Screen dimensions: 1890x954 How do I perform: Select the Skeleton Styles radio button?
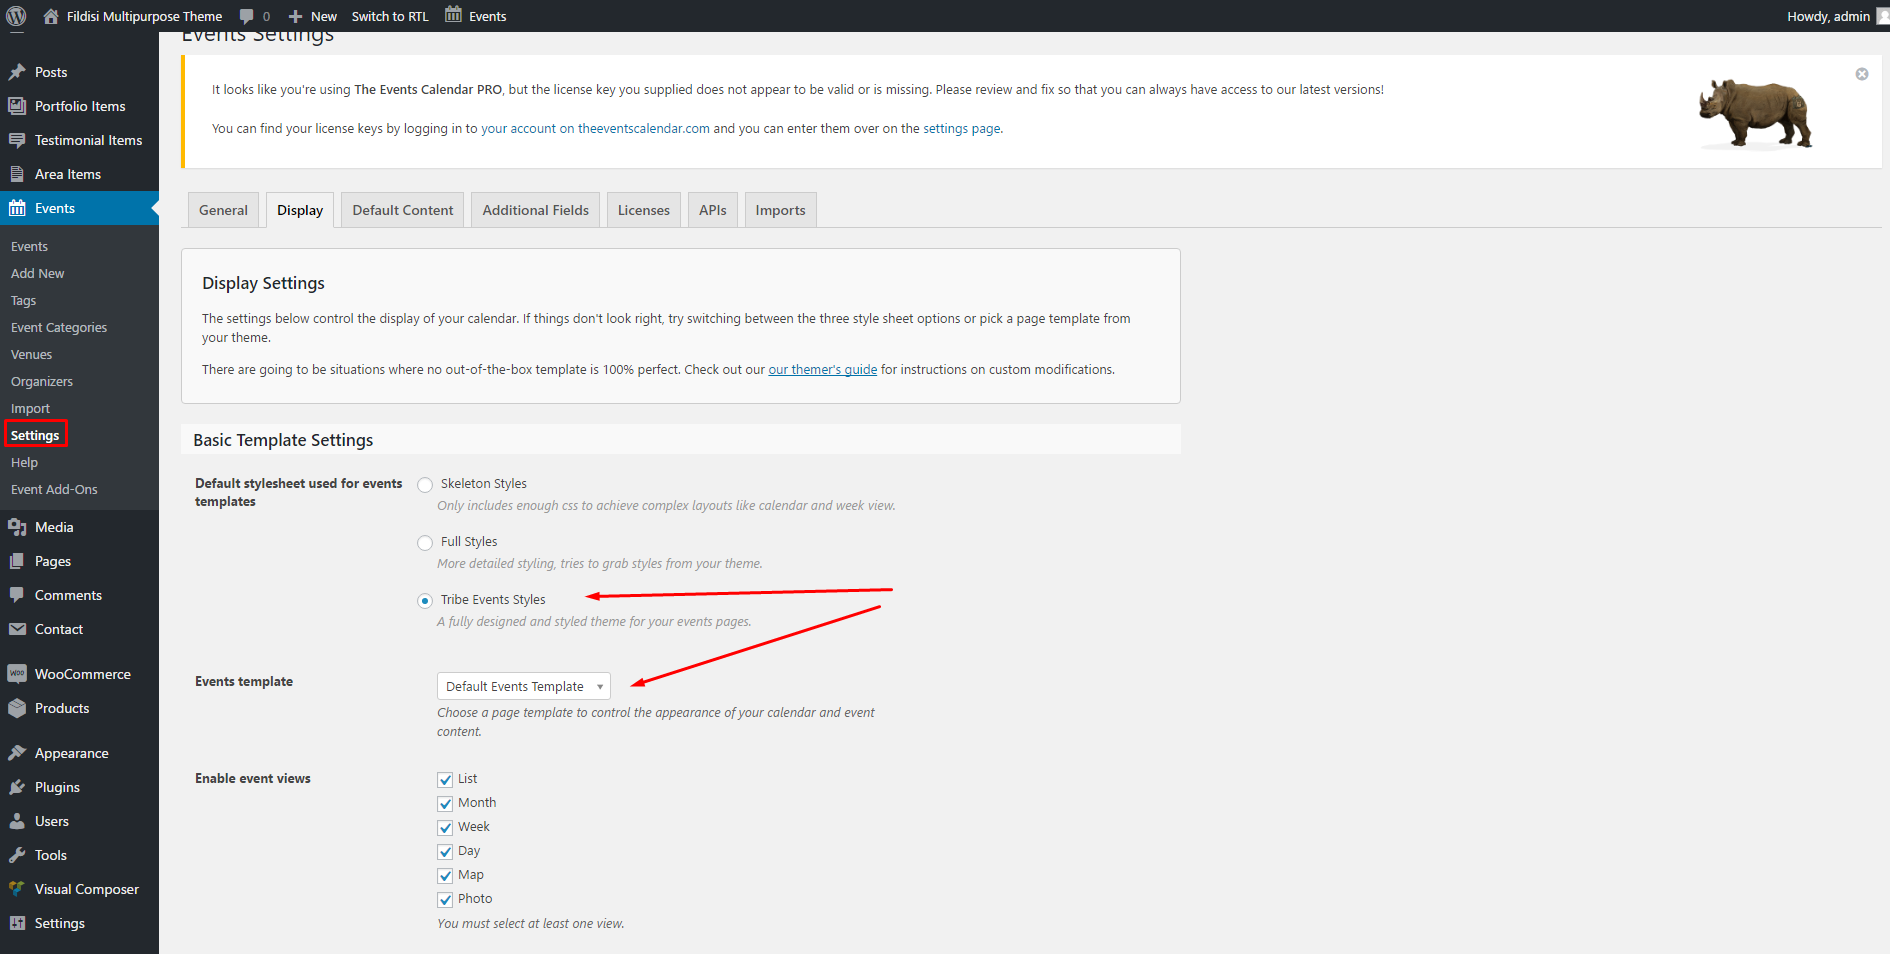(425, 485)
